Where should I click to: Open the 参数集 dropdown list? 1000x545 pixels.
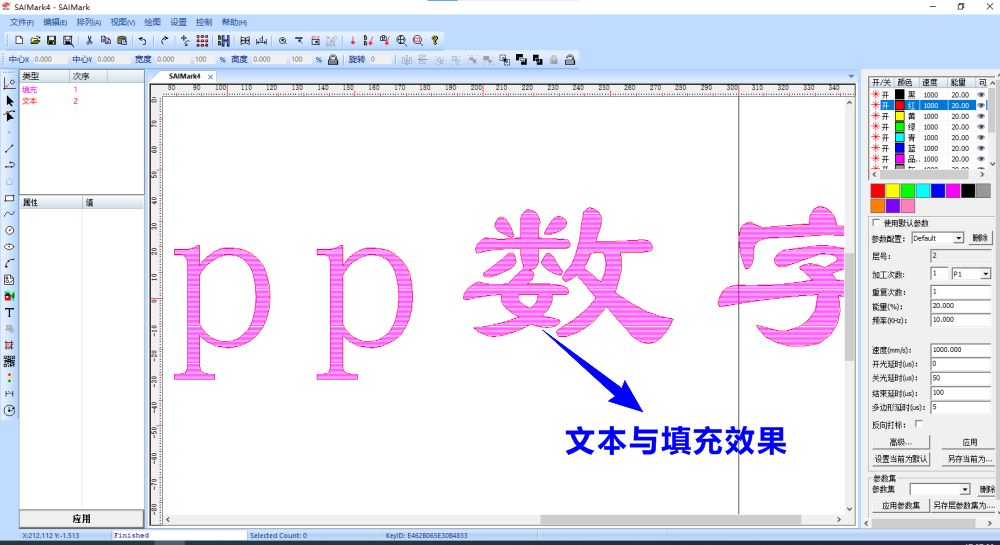pos(965,490)
